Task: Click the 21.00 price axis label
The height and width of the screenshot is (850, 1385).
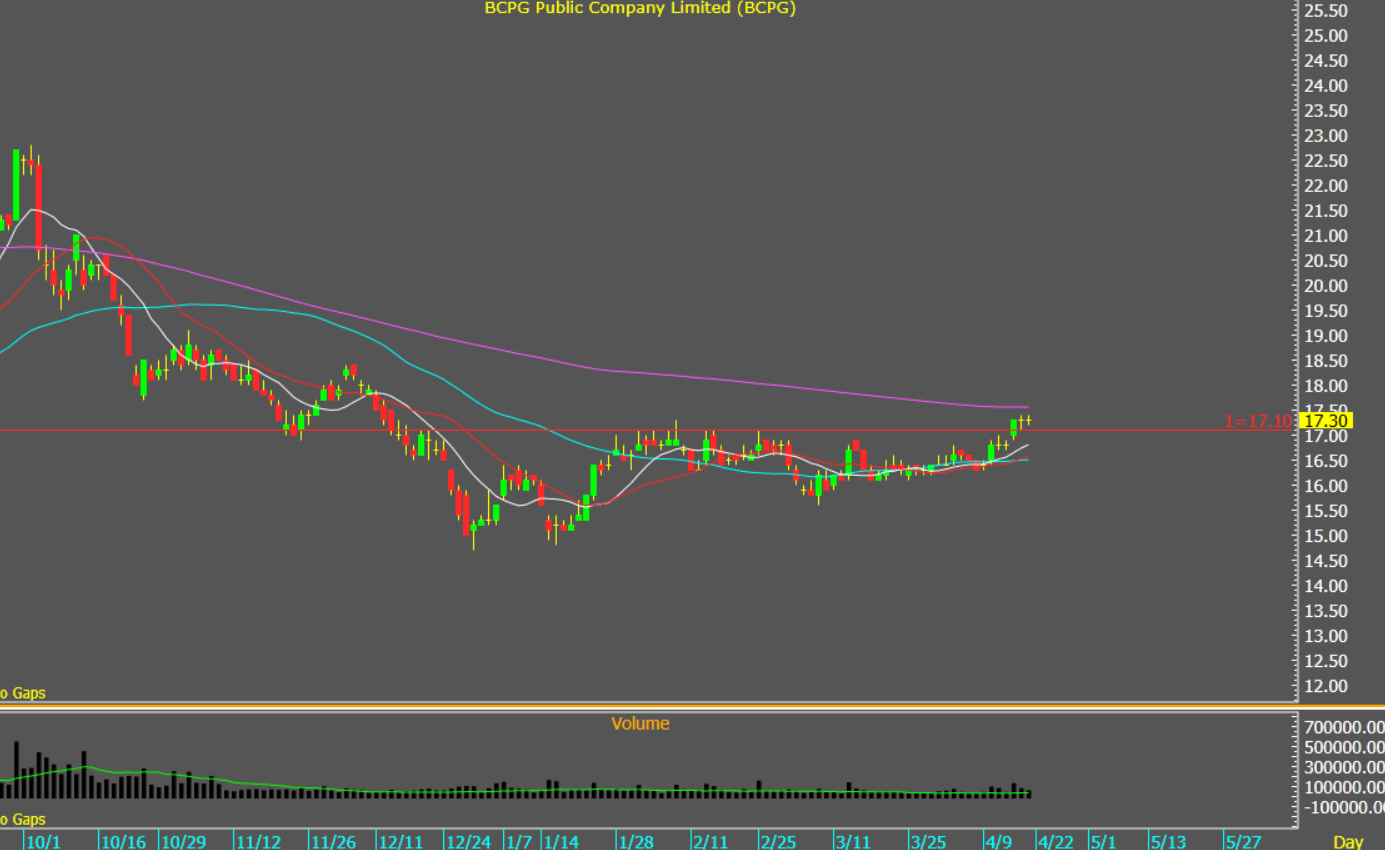Action: (1324, 236)
